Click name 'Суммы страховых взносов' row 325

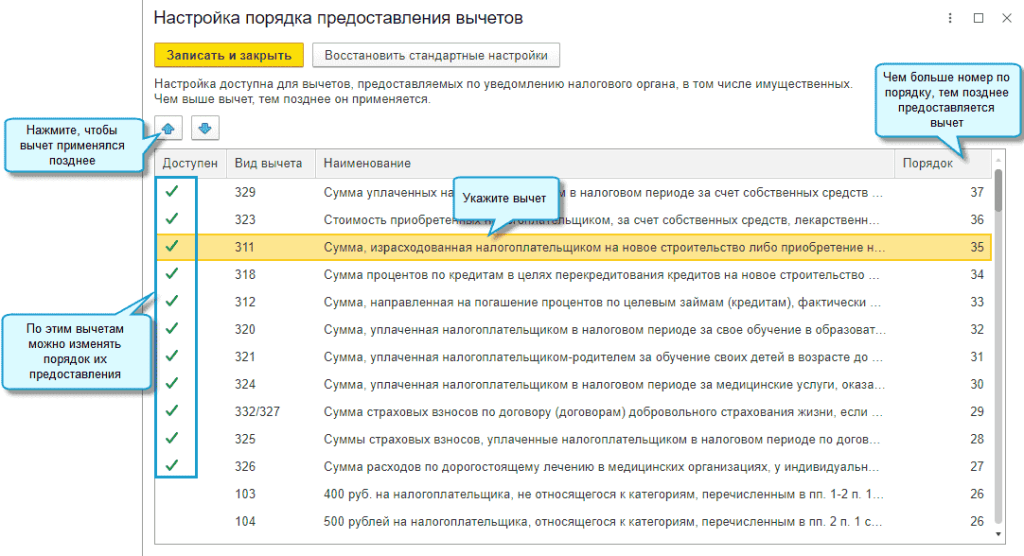(x=601, y=439)
